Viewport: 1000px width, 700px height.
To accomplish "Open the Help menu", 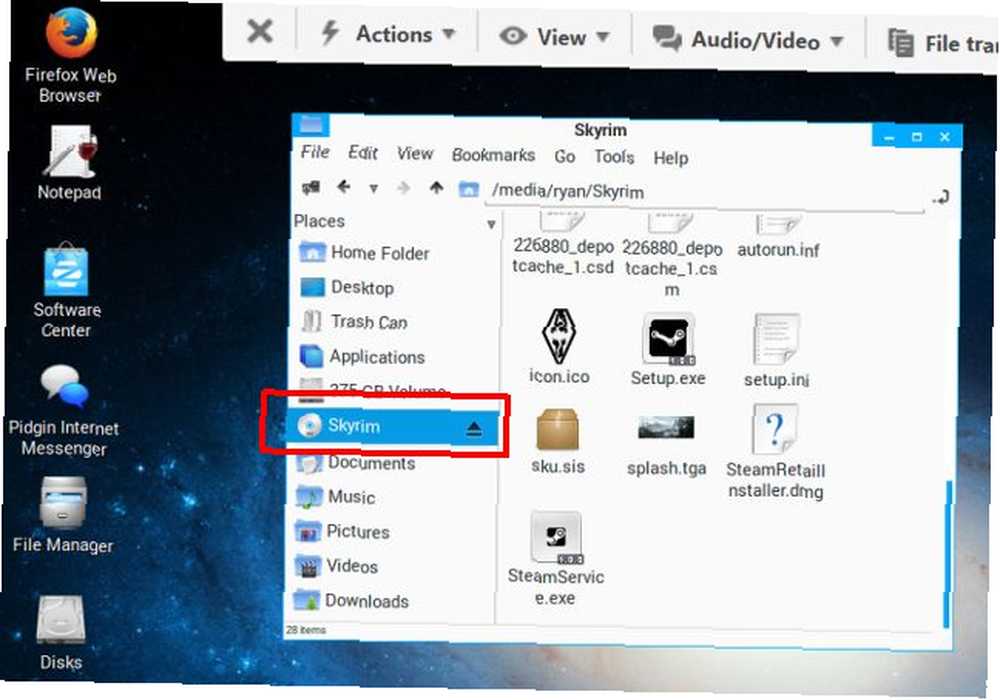I will pyautogui.click(x=670, y=158).
